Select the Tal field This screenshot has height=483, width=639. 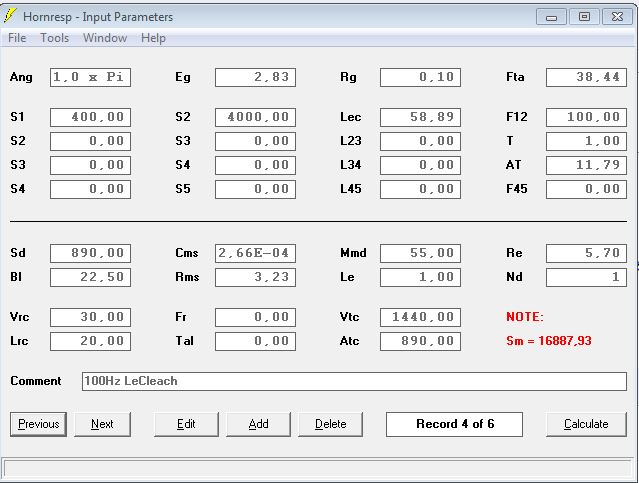tap(256, 342)
